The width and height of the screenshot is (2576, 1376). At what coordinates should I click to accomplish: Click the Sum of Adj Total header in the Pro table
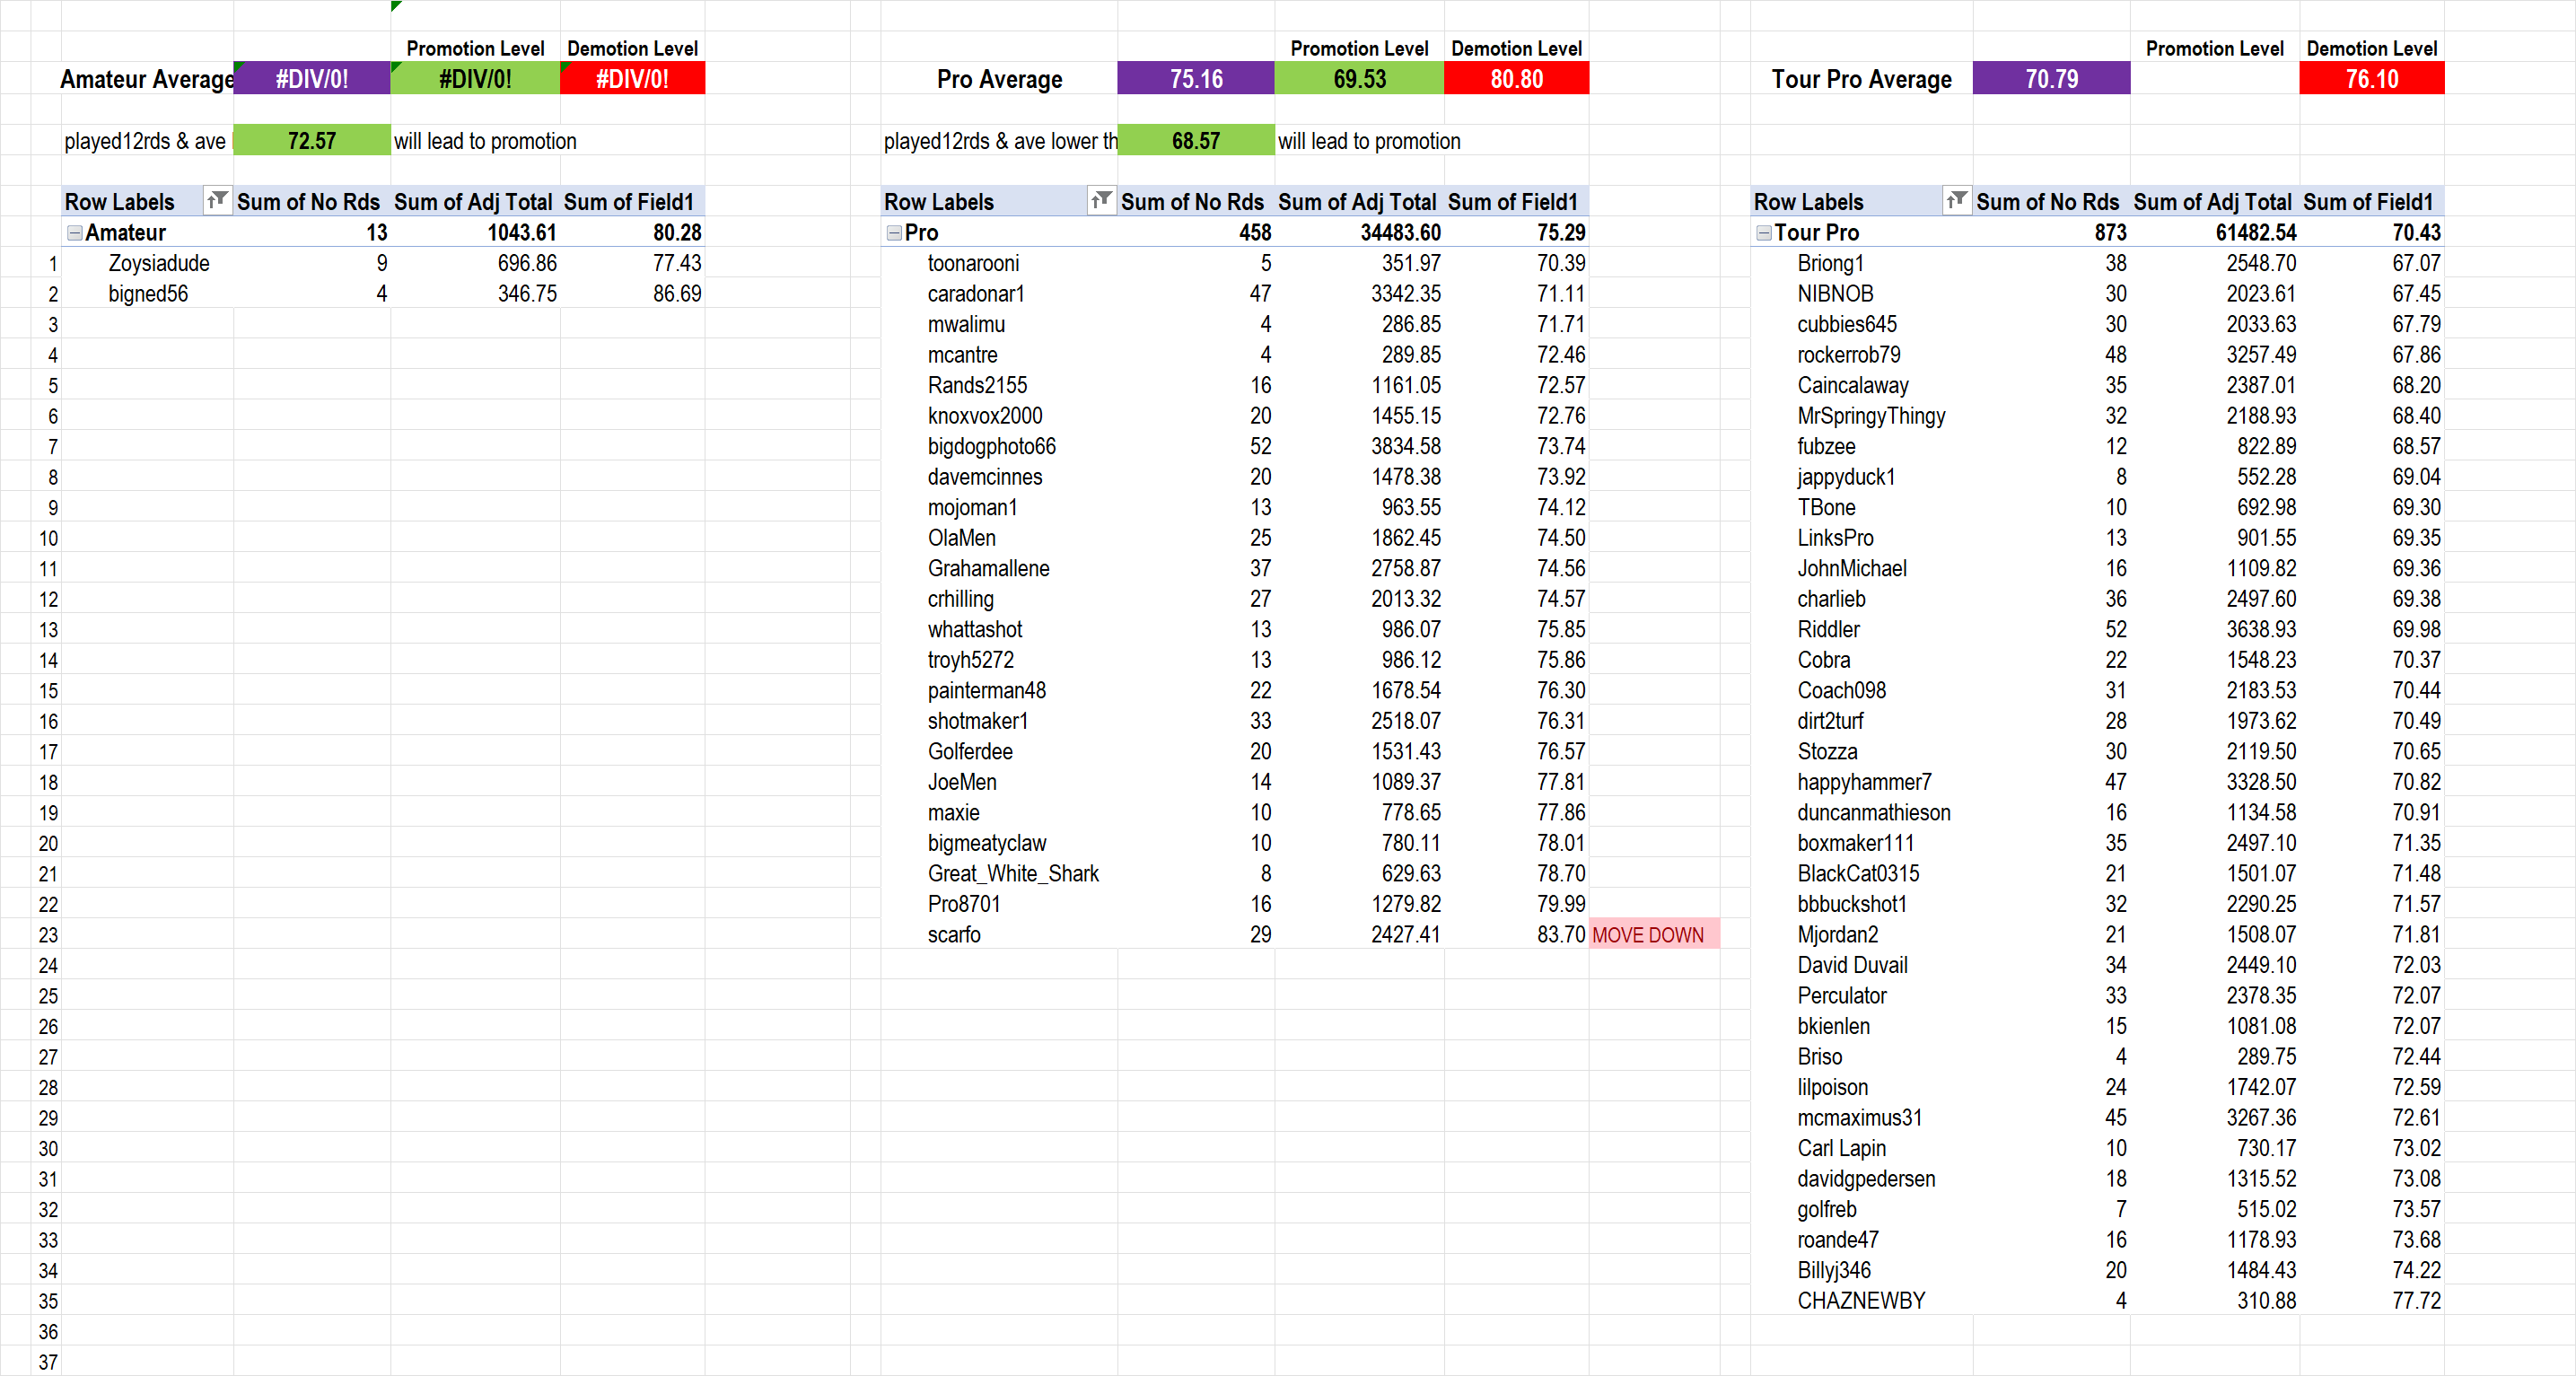click(1356, 202)
